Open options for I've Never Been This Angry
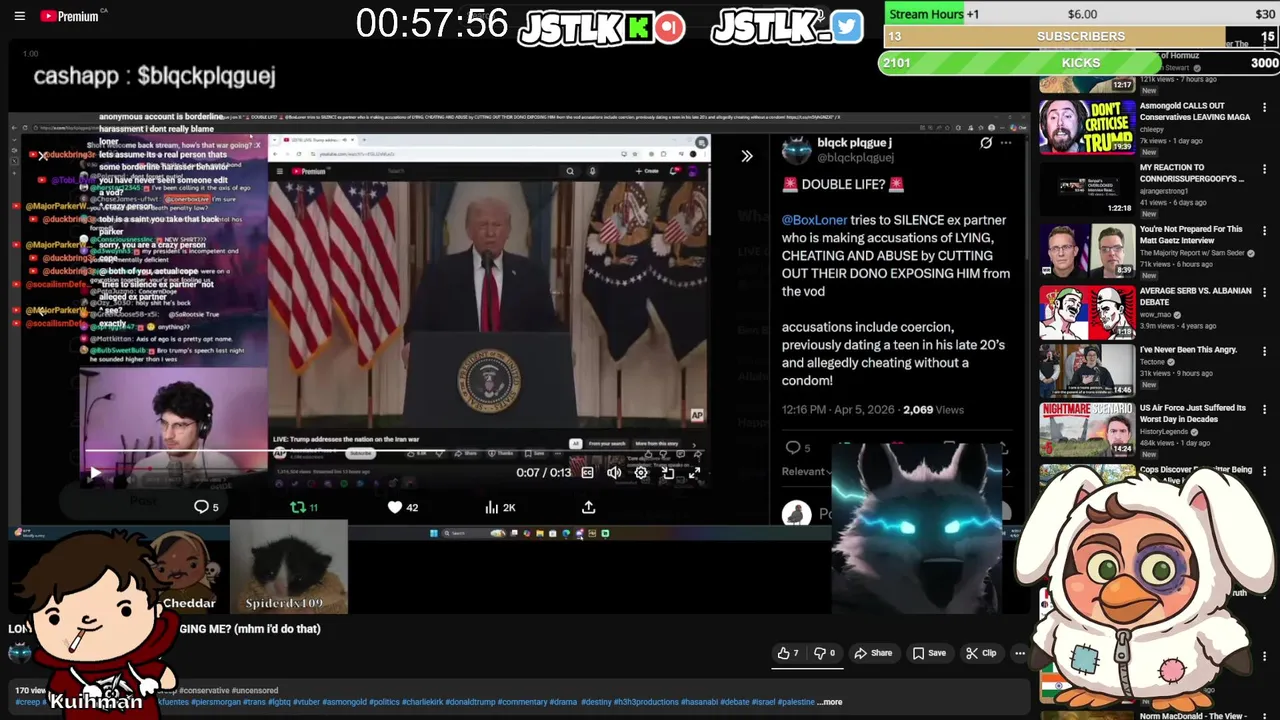The image size is (1280, 720). pos(1264,352)
